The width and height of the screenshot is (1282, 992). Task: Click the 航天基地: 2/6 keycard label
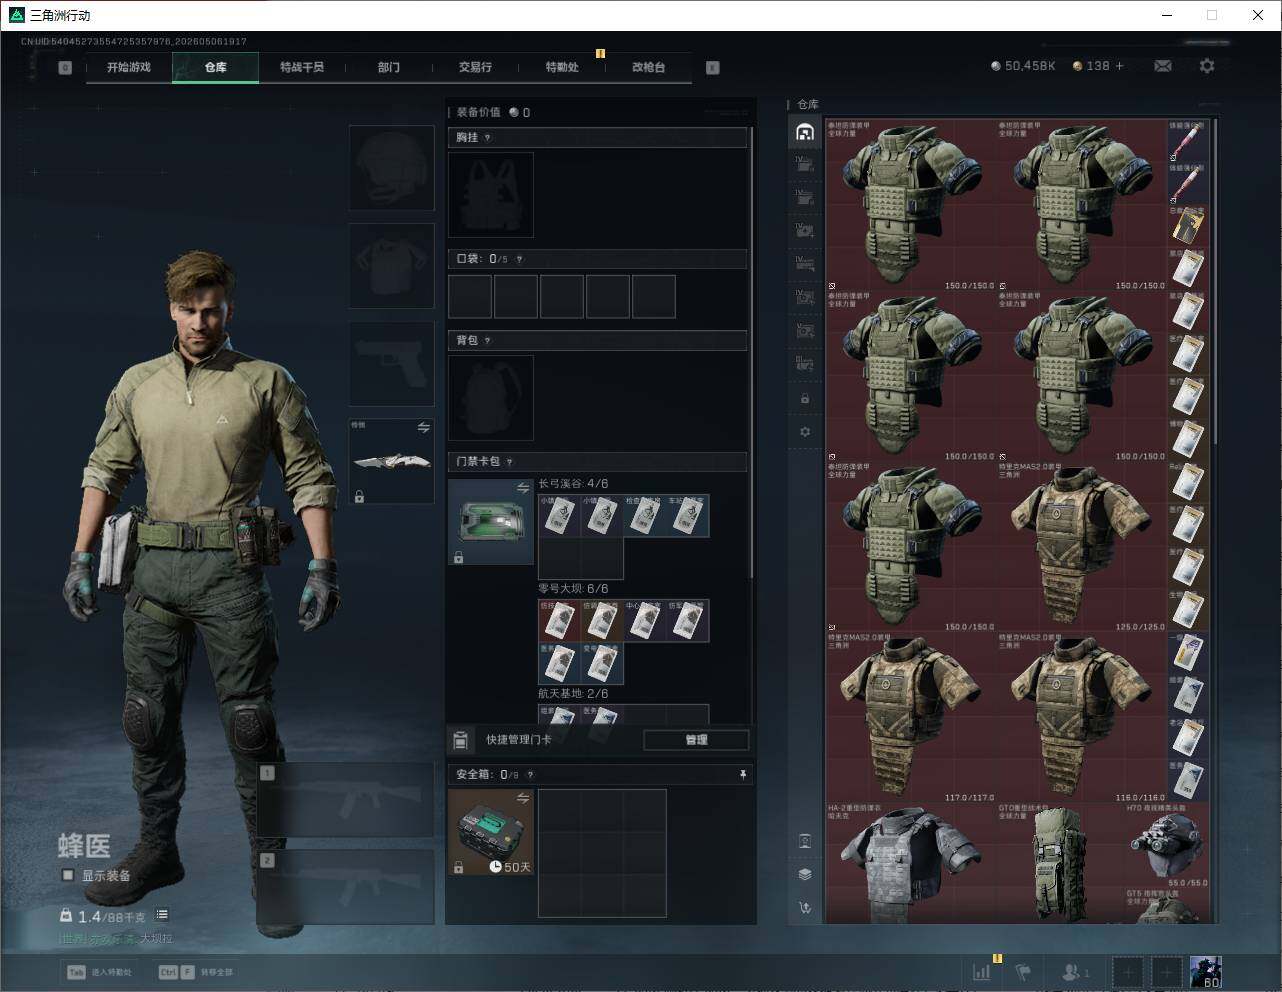click(x=573, y=694)
